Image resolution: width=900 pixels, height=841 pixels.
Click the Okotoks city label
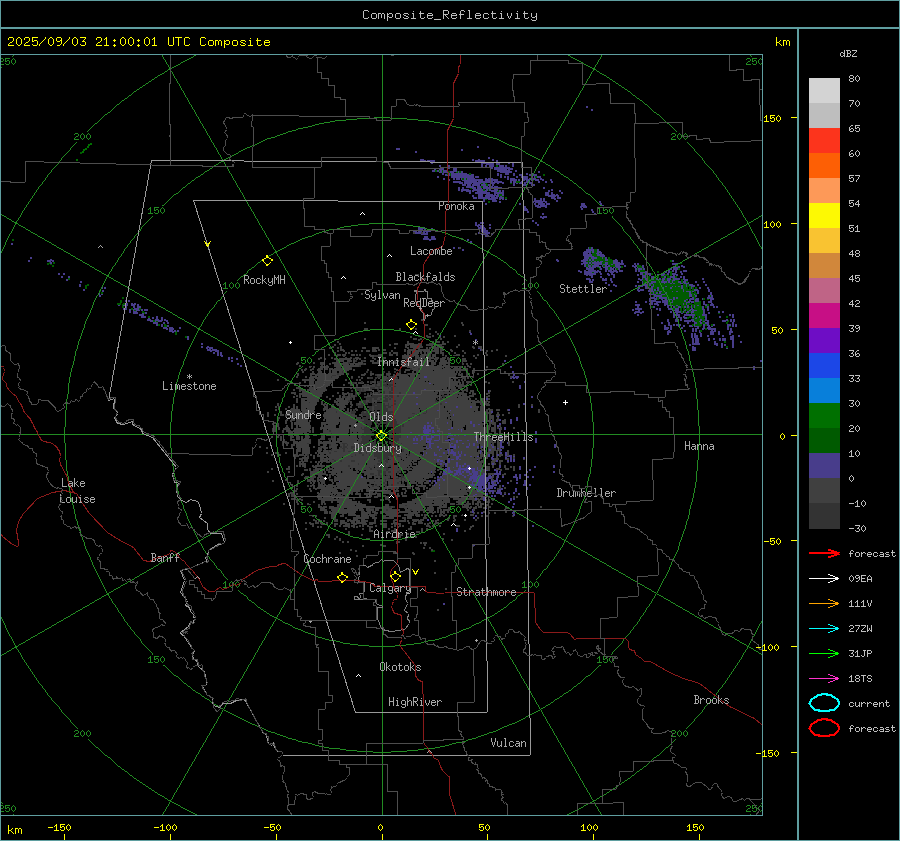(400, 667)
